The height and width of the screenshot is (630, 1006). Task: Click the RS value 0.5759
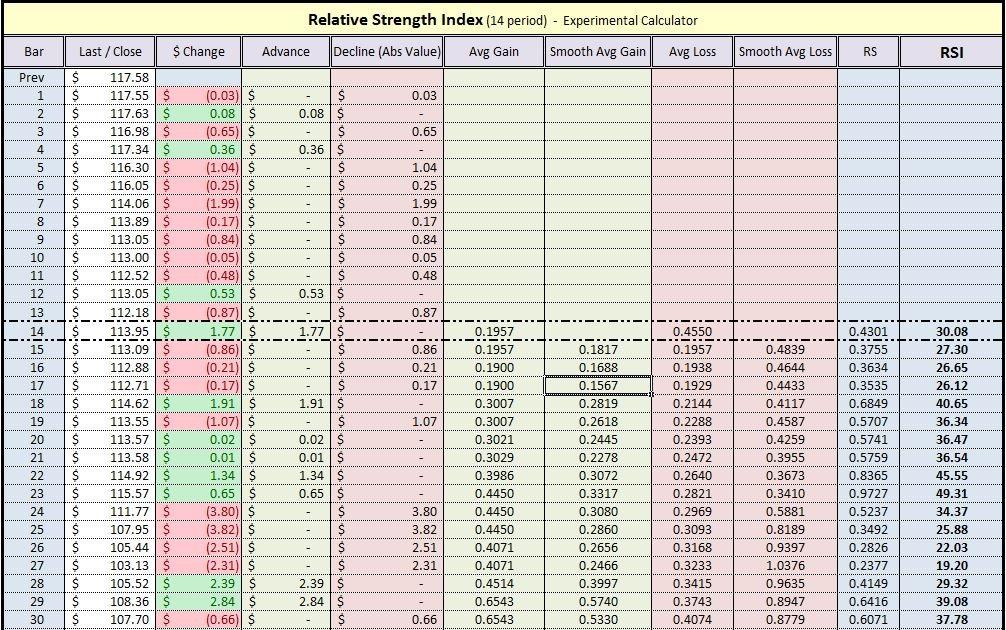point(869,457)
